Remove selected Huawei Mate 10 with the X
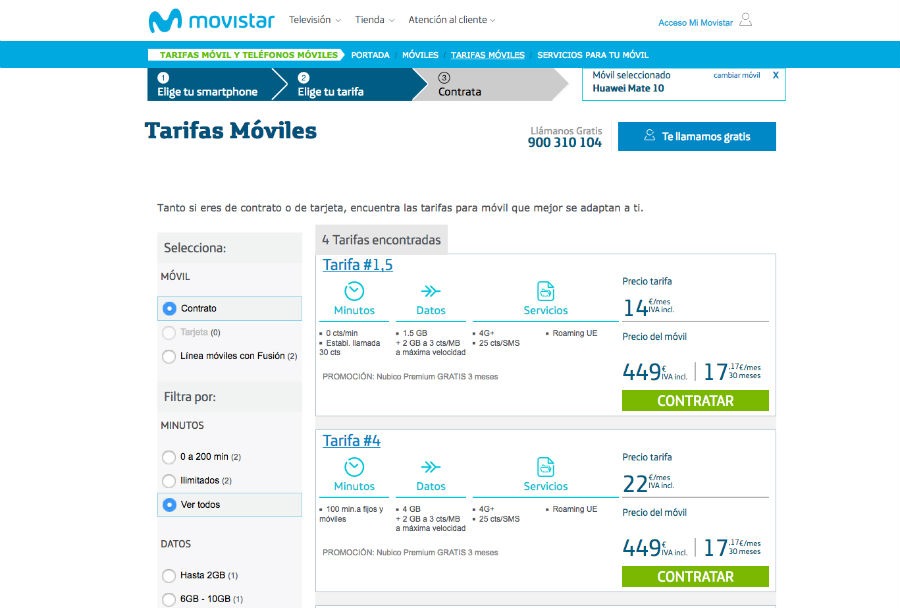This screenshot has width=900, height=608. (x=775, y=75)
